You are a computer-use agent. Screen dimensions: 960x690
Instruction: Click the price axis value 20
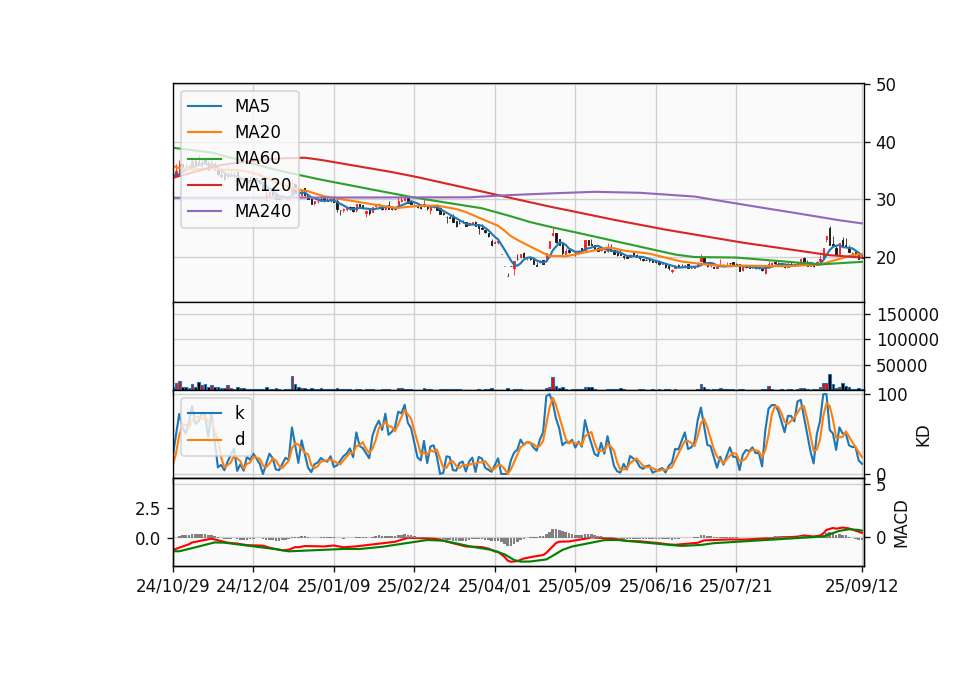pos(886,258)
